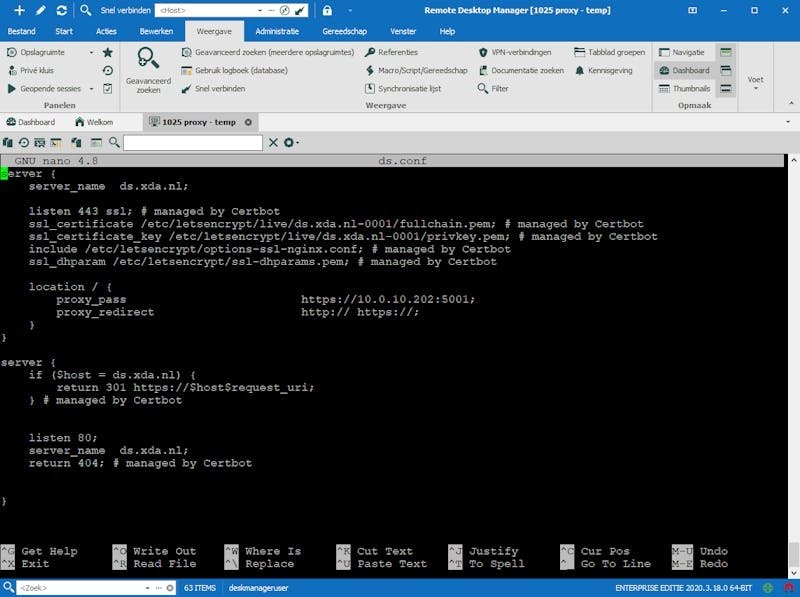
Task: Click the Referenties button
Action: point(392,52)
